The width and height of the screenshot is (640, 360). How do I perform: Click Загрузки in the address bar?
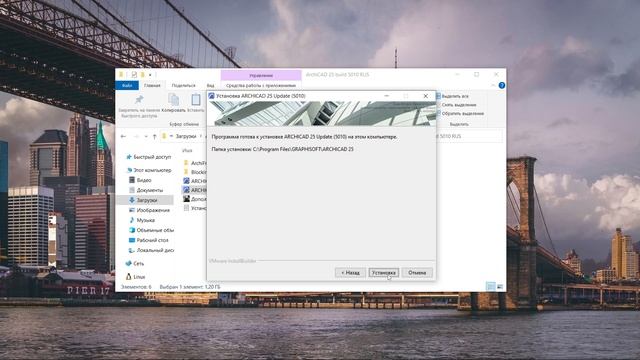click(x=186, y=136)
